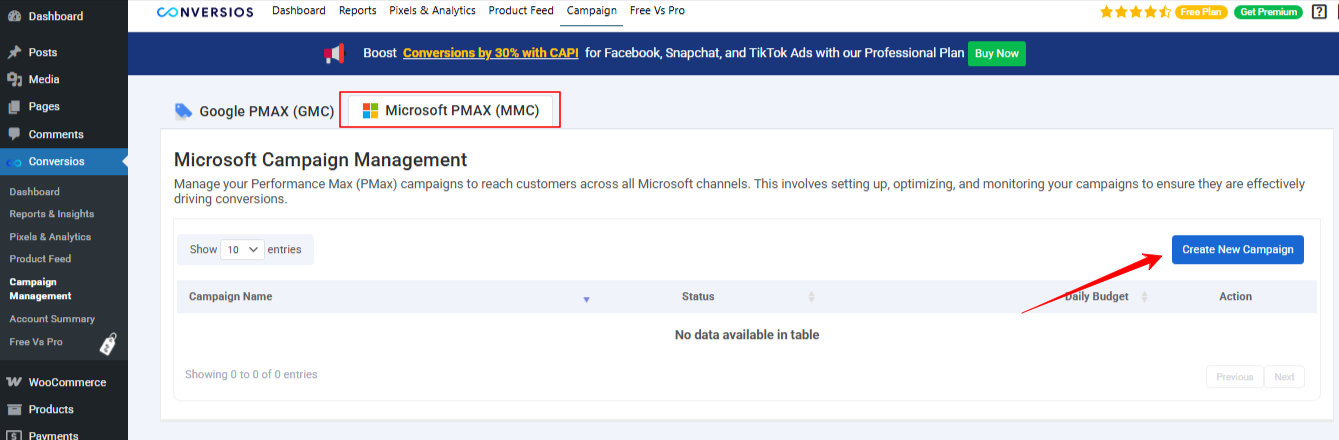Click sort arrows next to Daily Budget
This screenshot has height=440, width=1339.
[1144, 297]
